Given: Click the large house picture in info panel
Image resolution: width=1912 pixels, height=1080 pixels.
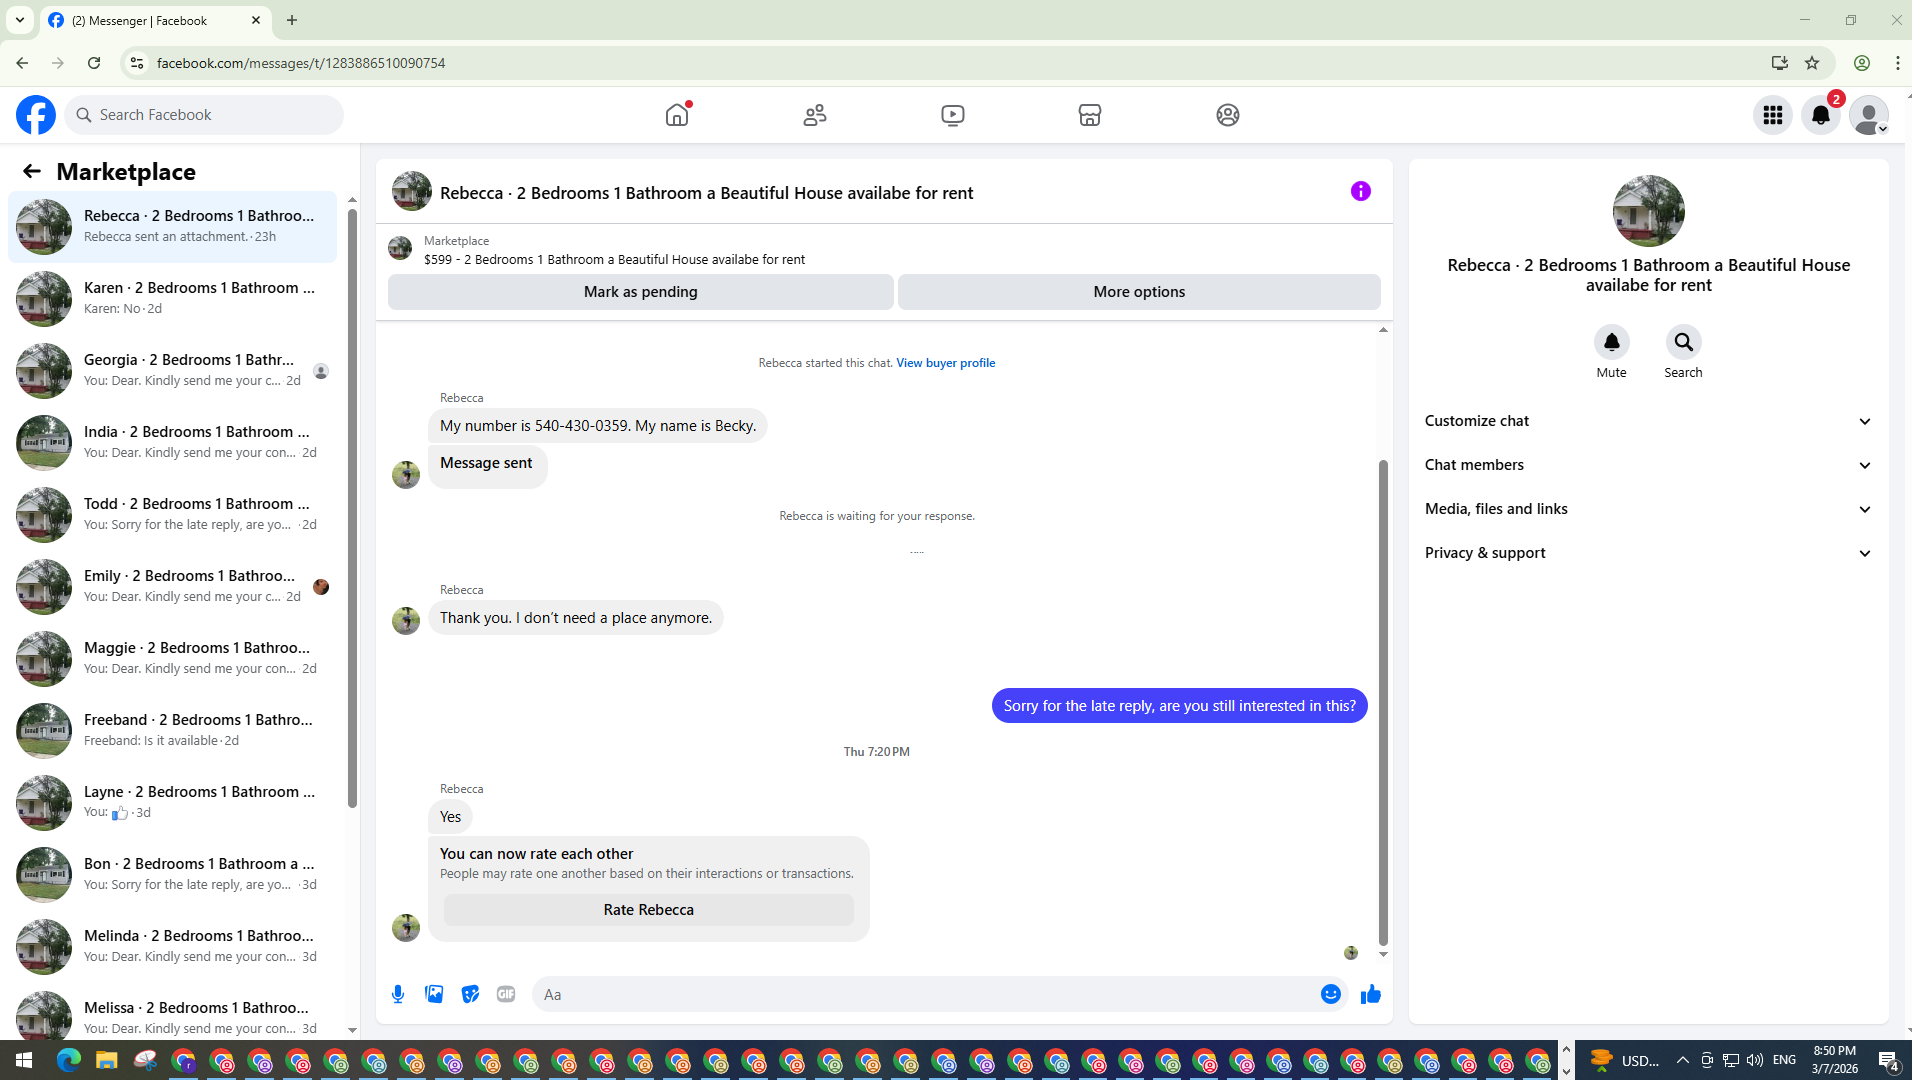Looking at the screenshot, I should pyautogui.click(x=1649, y=211).
